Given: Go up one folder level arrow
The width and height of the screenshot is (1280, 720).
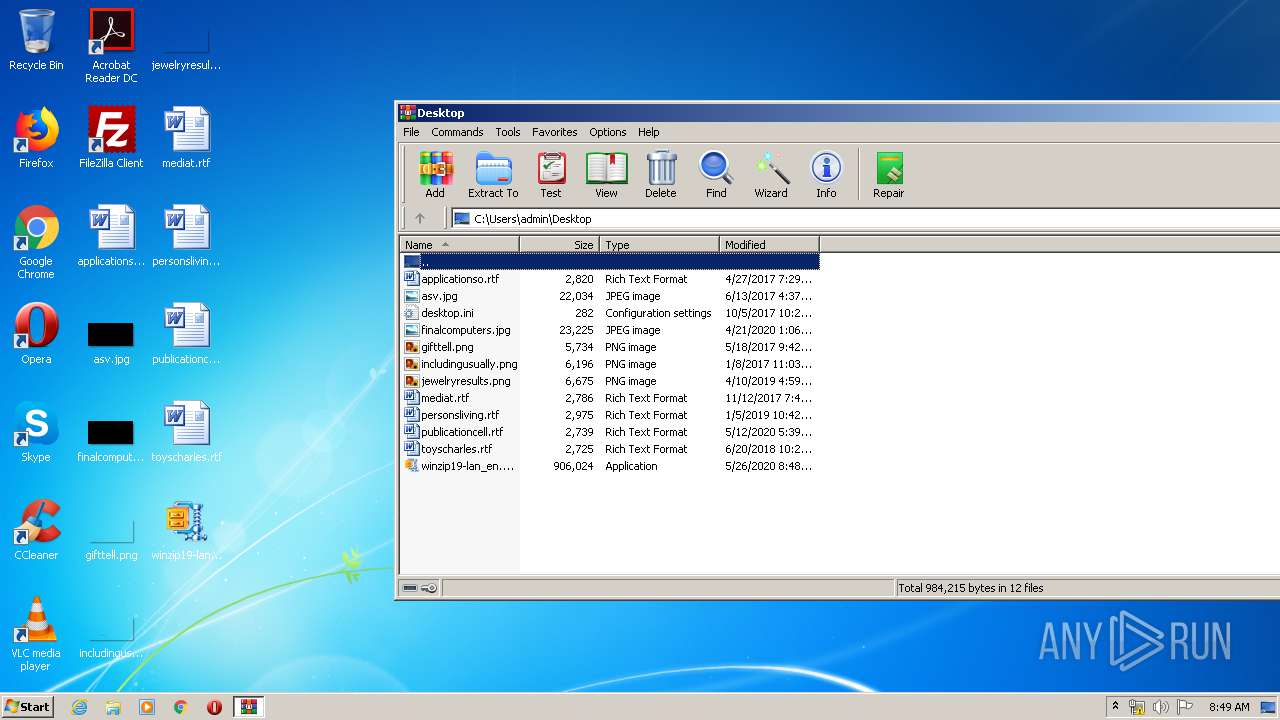Looking at the screenshot, I should (x=420, y=218).
